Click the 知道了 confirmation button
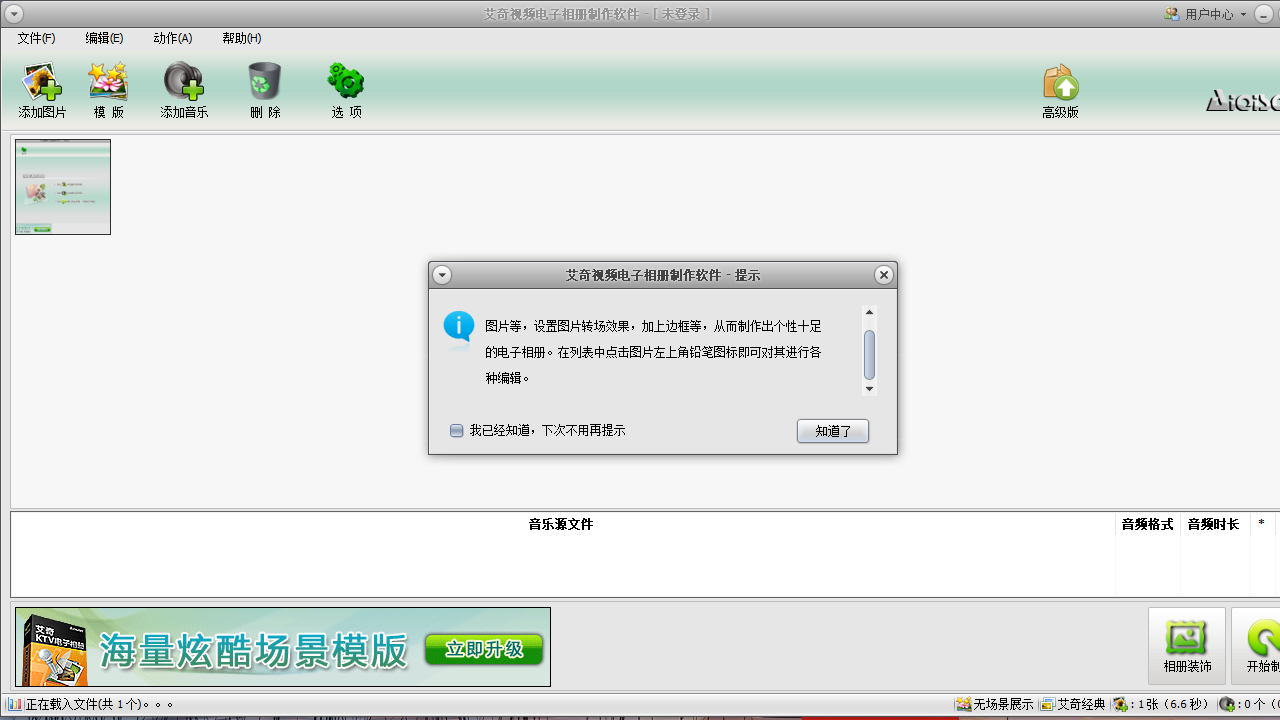Viewport: 1280px width, 720px height. 832,430
